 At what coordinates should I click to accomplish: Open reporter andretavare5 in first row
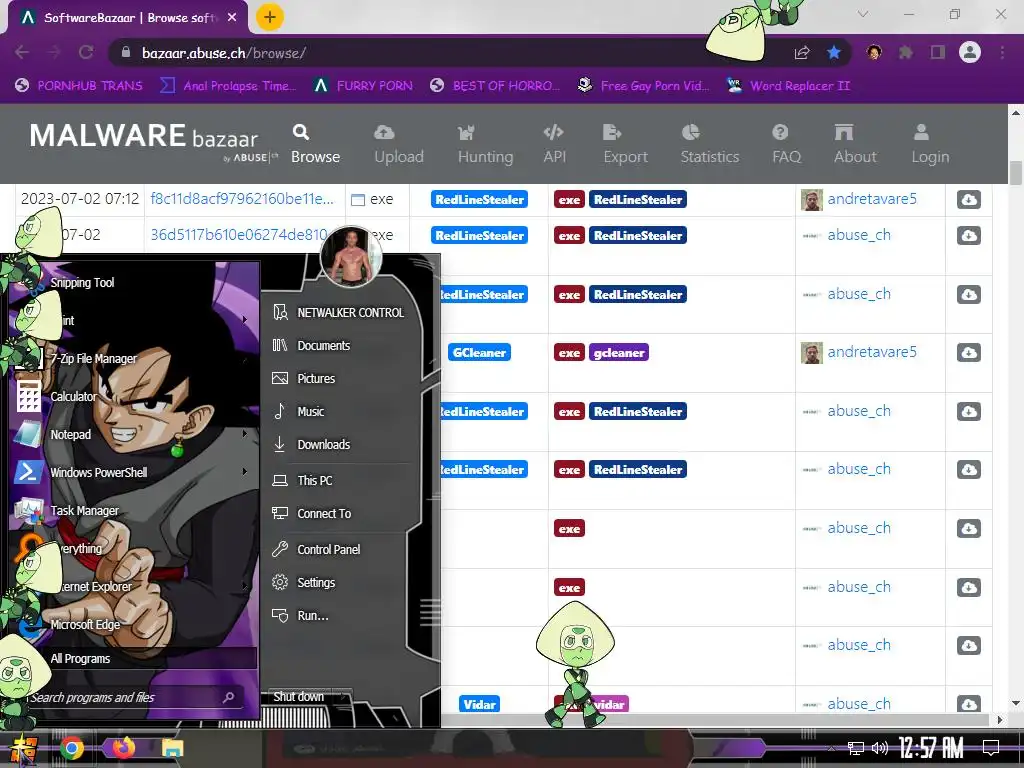[872, 199]
